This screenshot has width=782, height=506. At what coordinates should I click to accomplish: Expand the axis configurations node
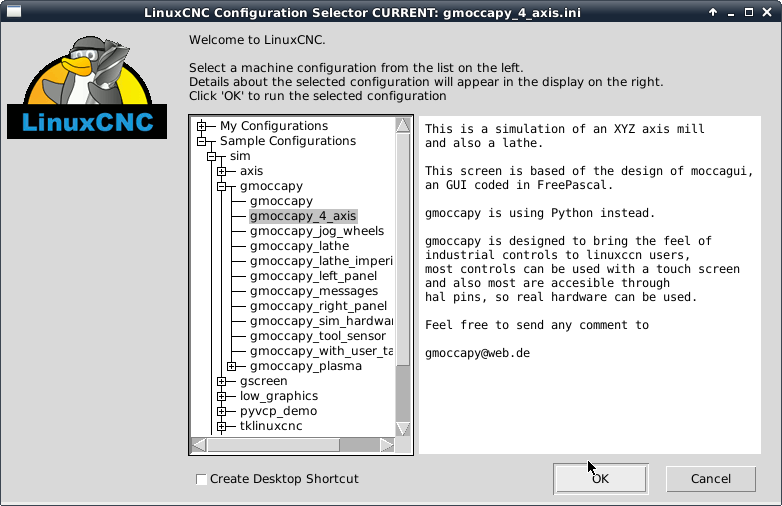[x=221, y=171]
